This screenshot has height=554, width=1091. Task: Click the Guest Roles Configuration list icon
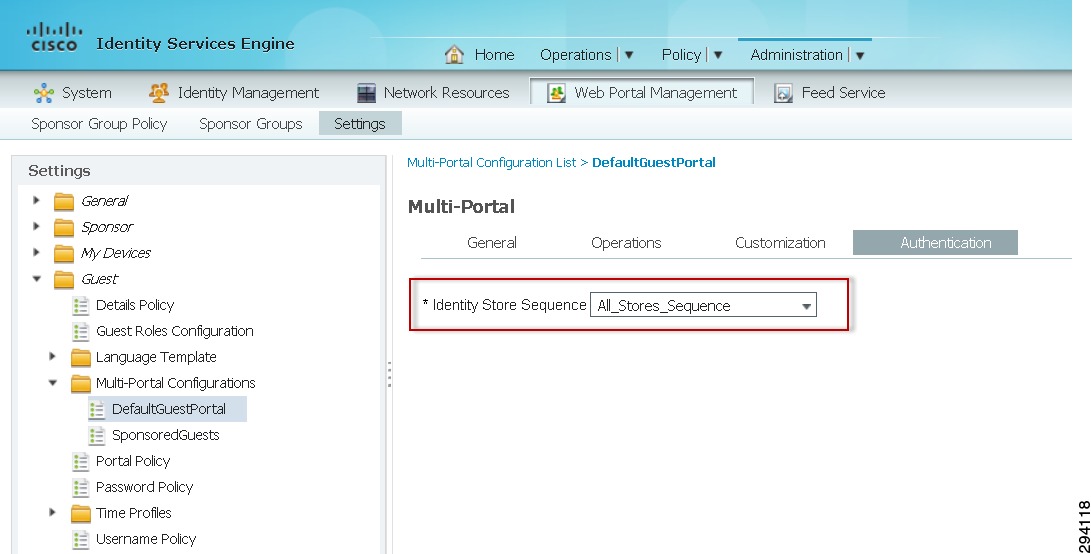click(81, 331)
